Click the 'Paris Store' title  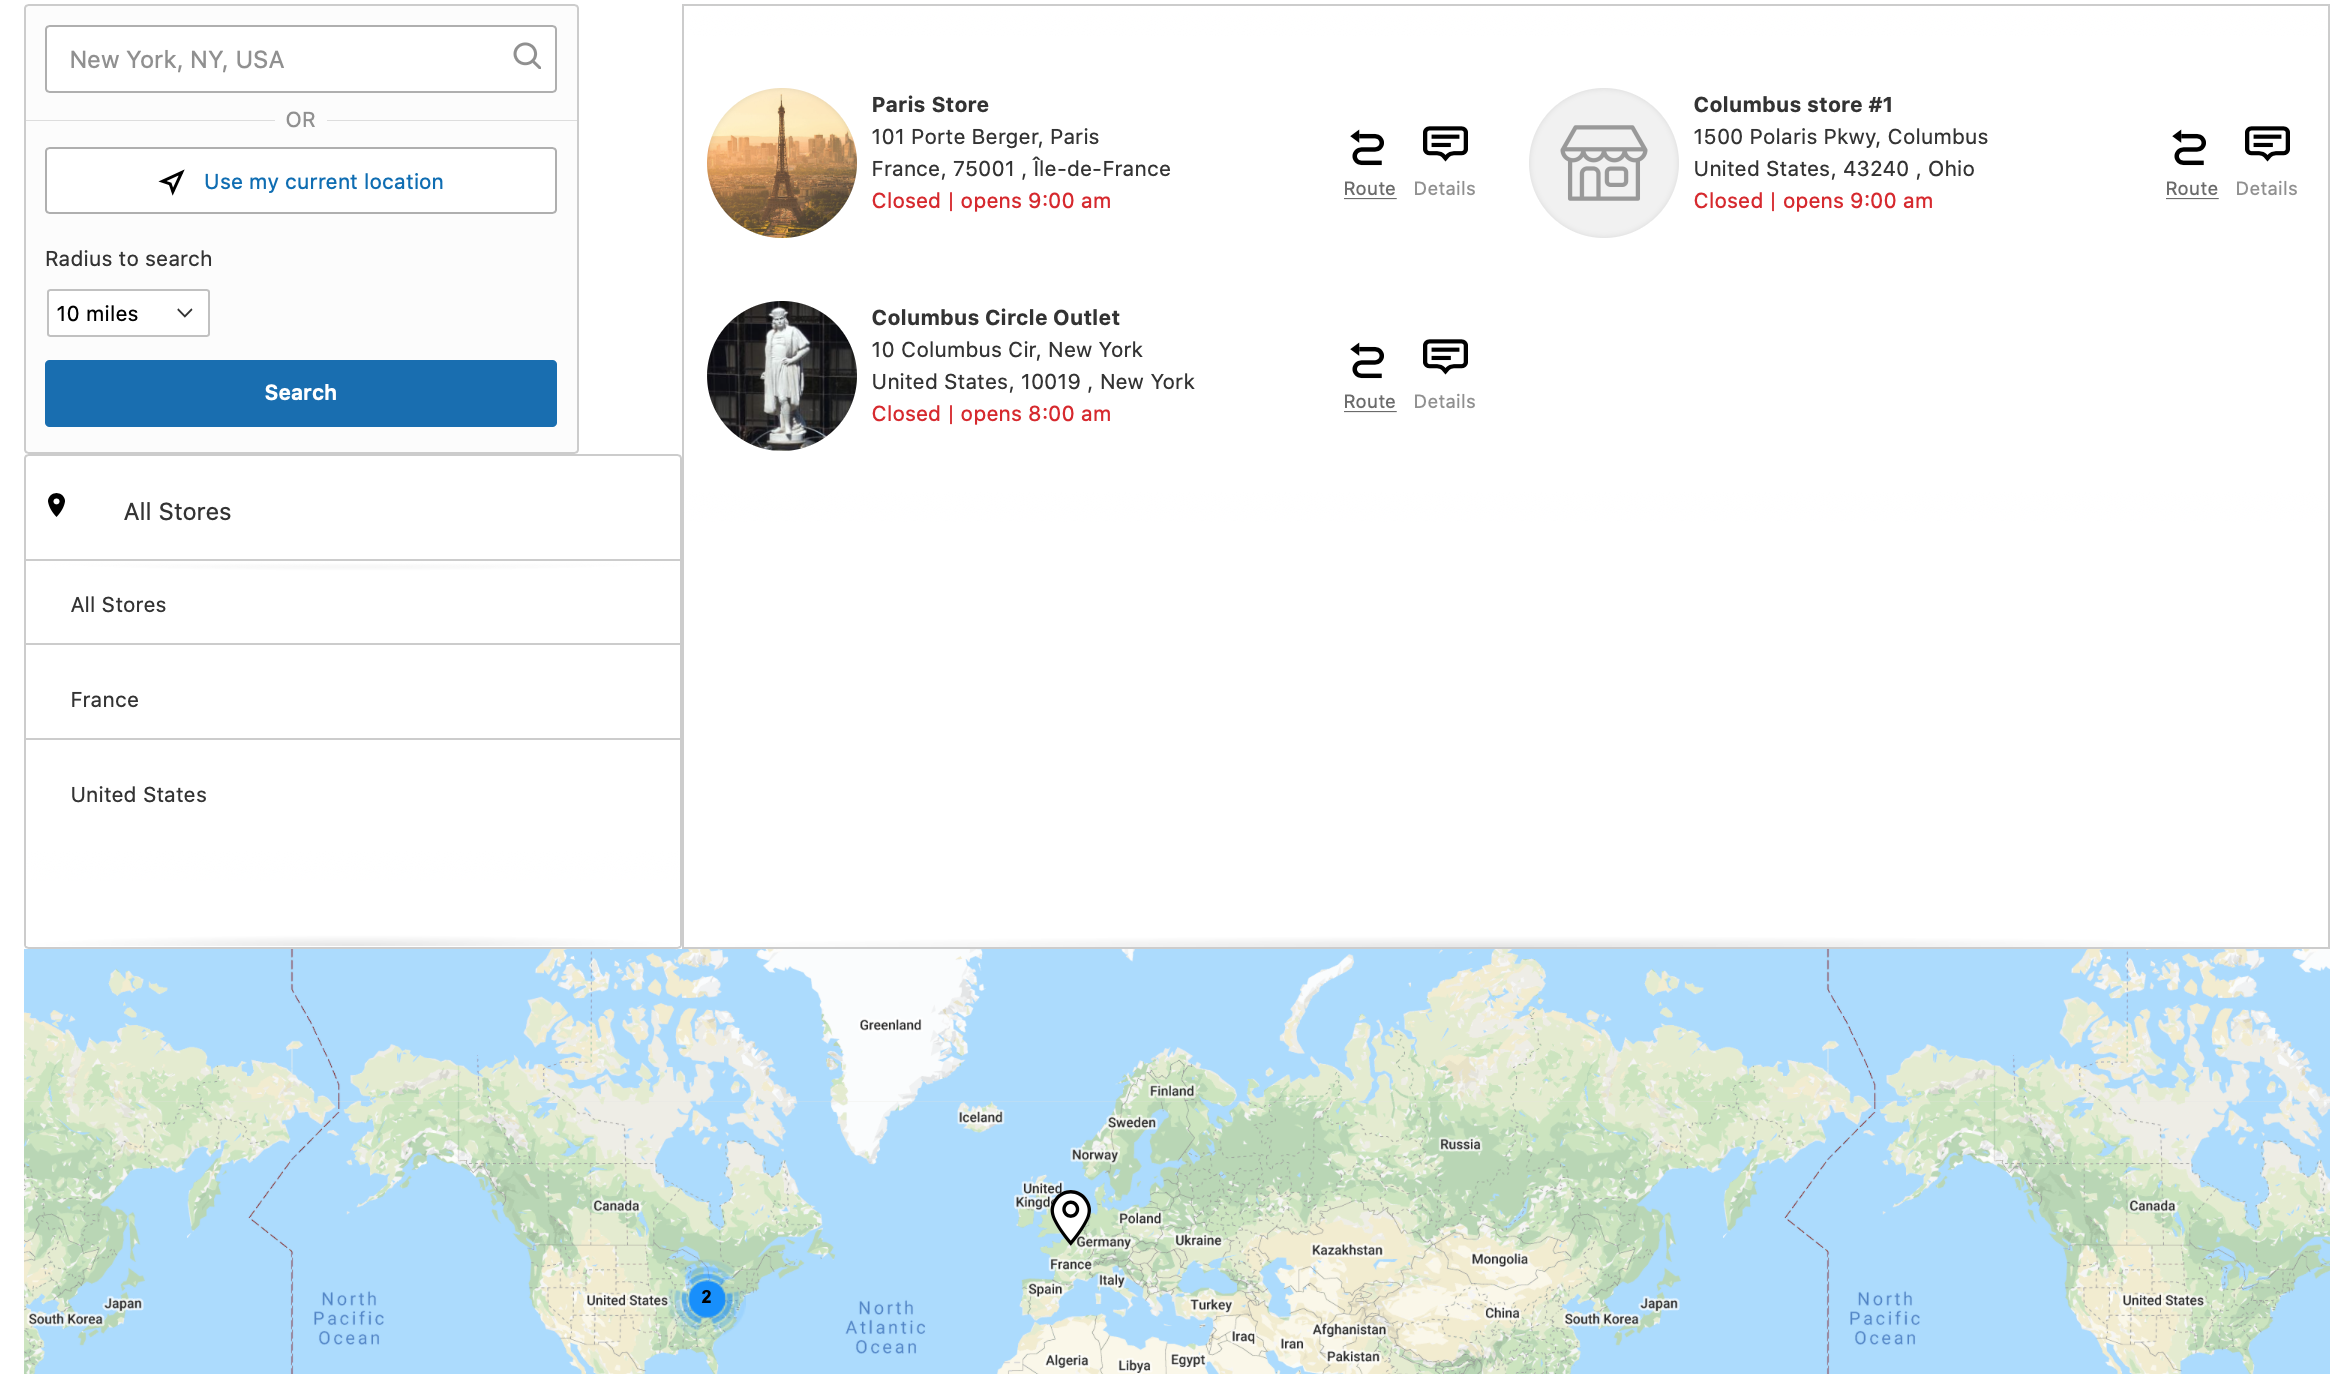click(930, 105)
